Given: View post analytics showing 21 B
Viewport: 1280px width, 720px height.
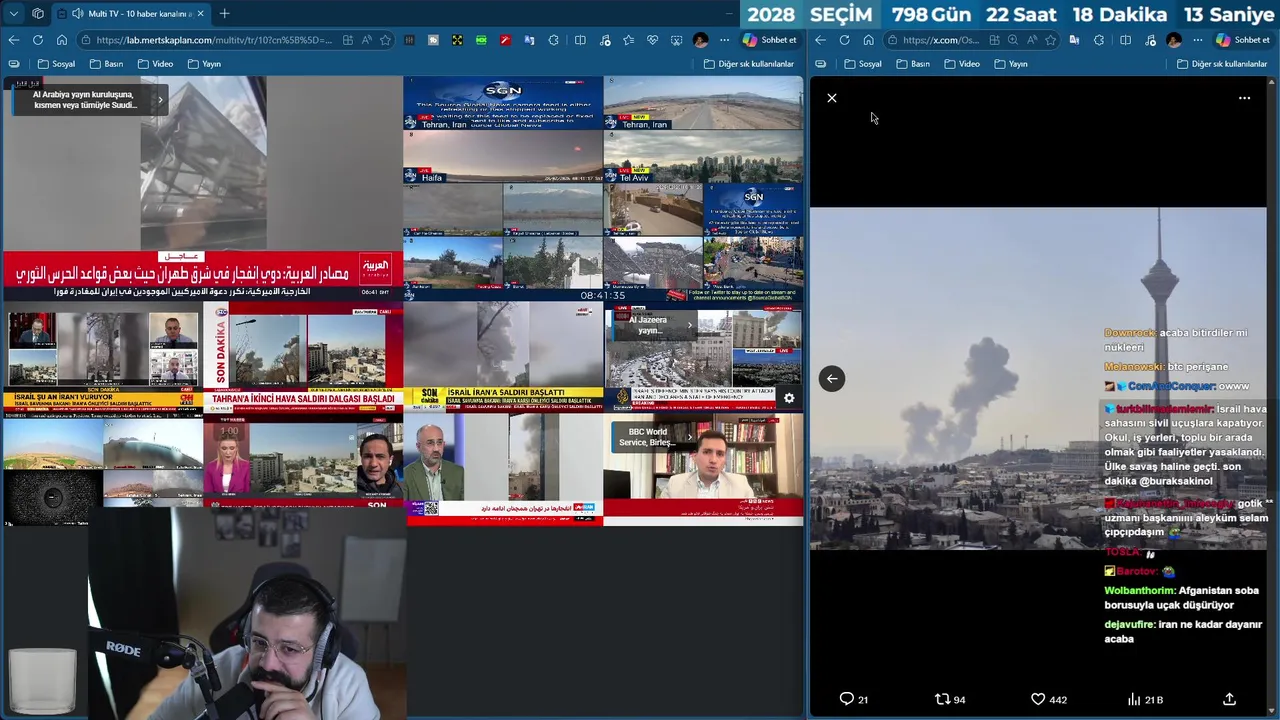Looking at the screenshot, I should coord(1145,699).
